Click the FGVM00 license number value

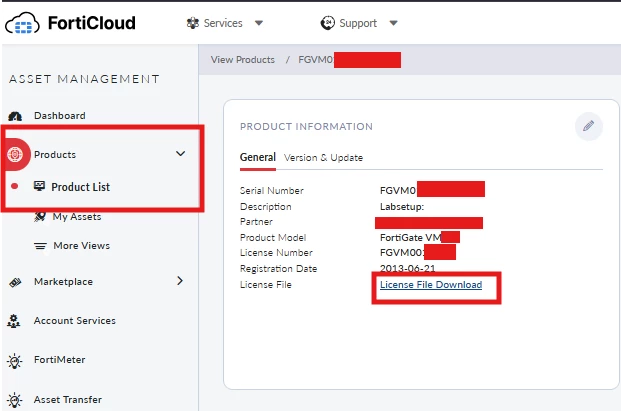(x=402, y=253)
